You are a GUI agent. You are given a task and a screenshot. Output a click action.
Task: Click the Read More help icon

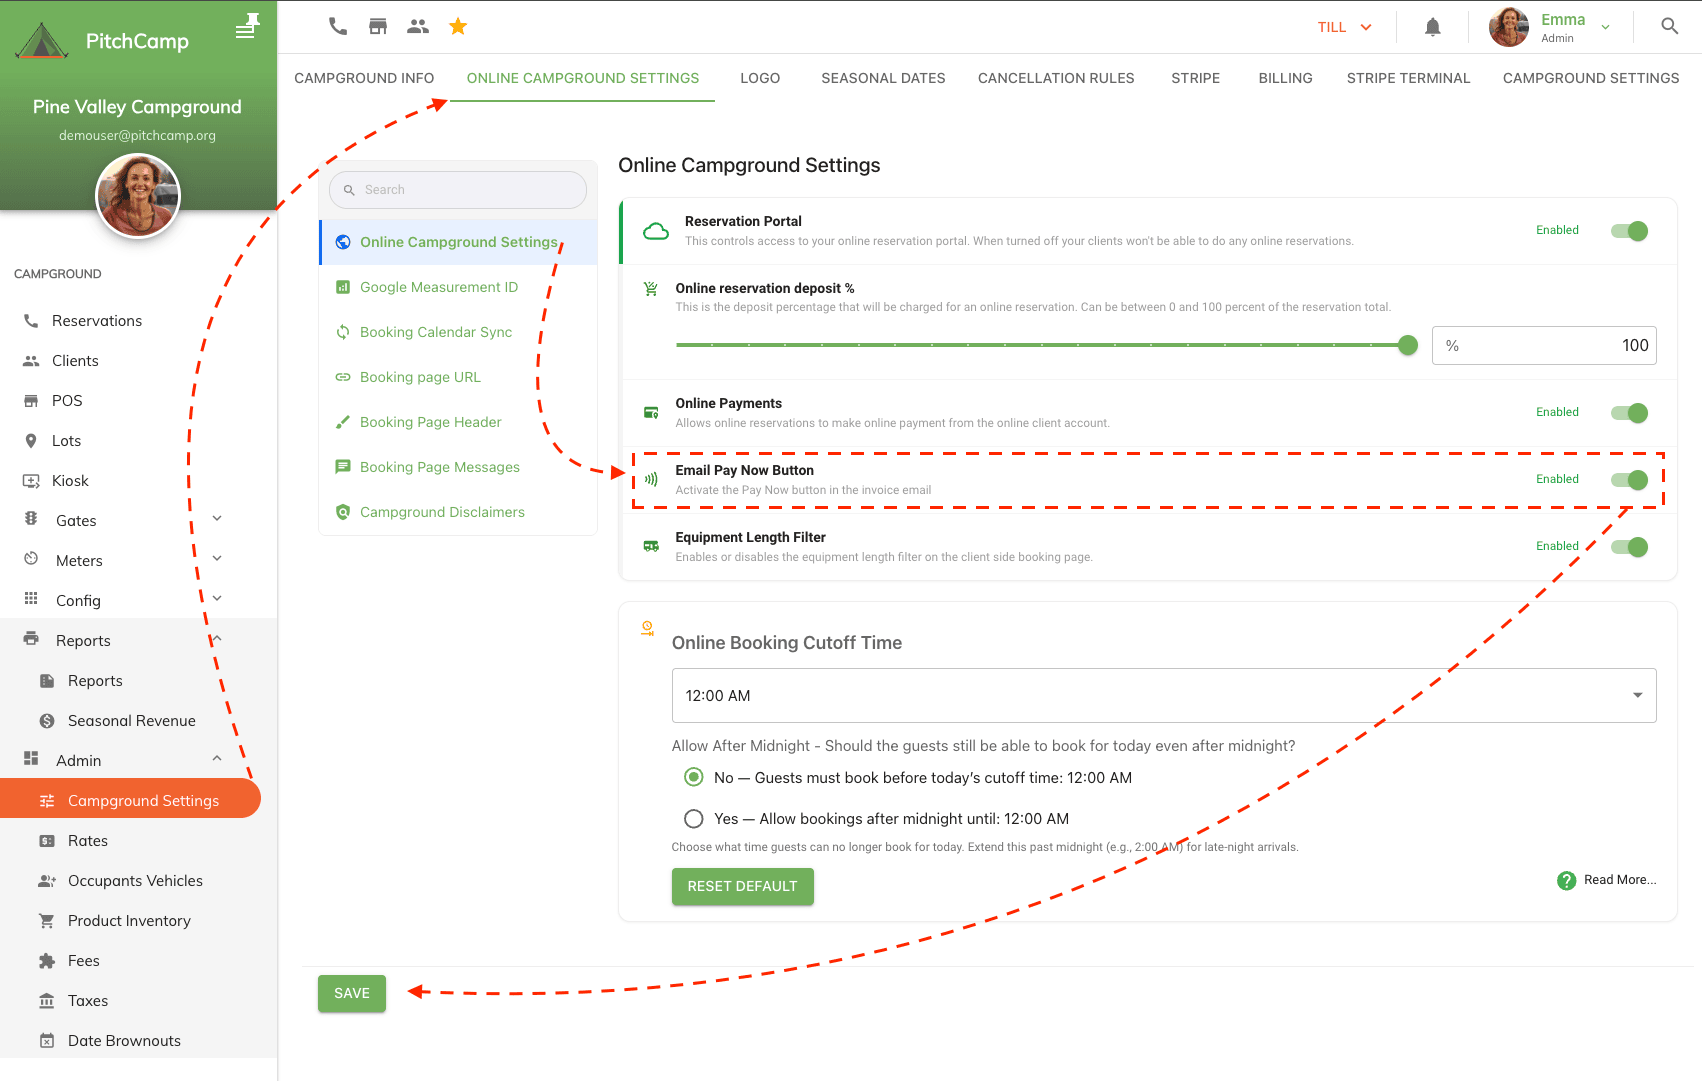pyautogui.click(x=1567, y=880)
